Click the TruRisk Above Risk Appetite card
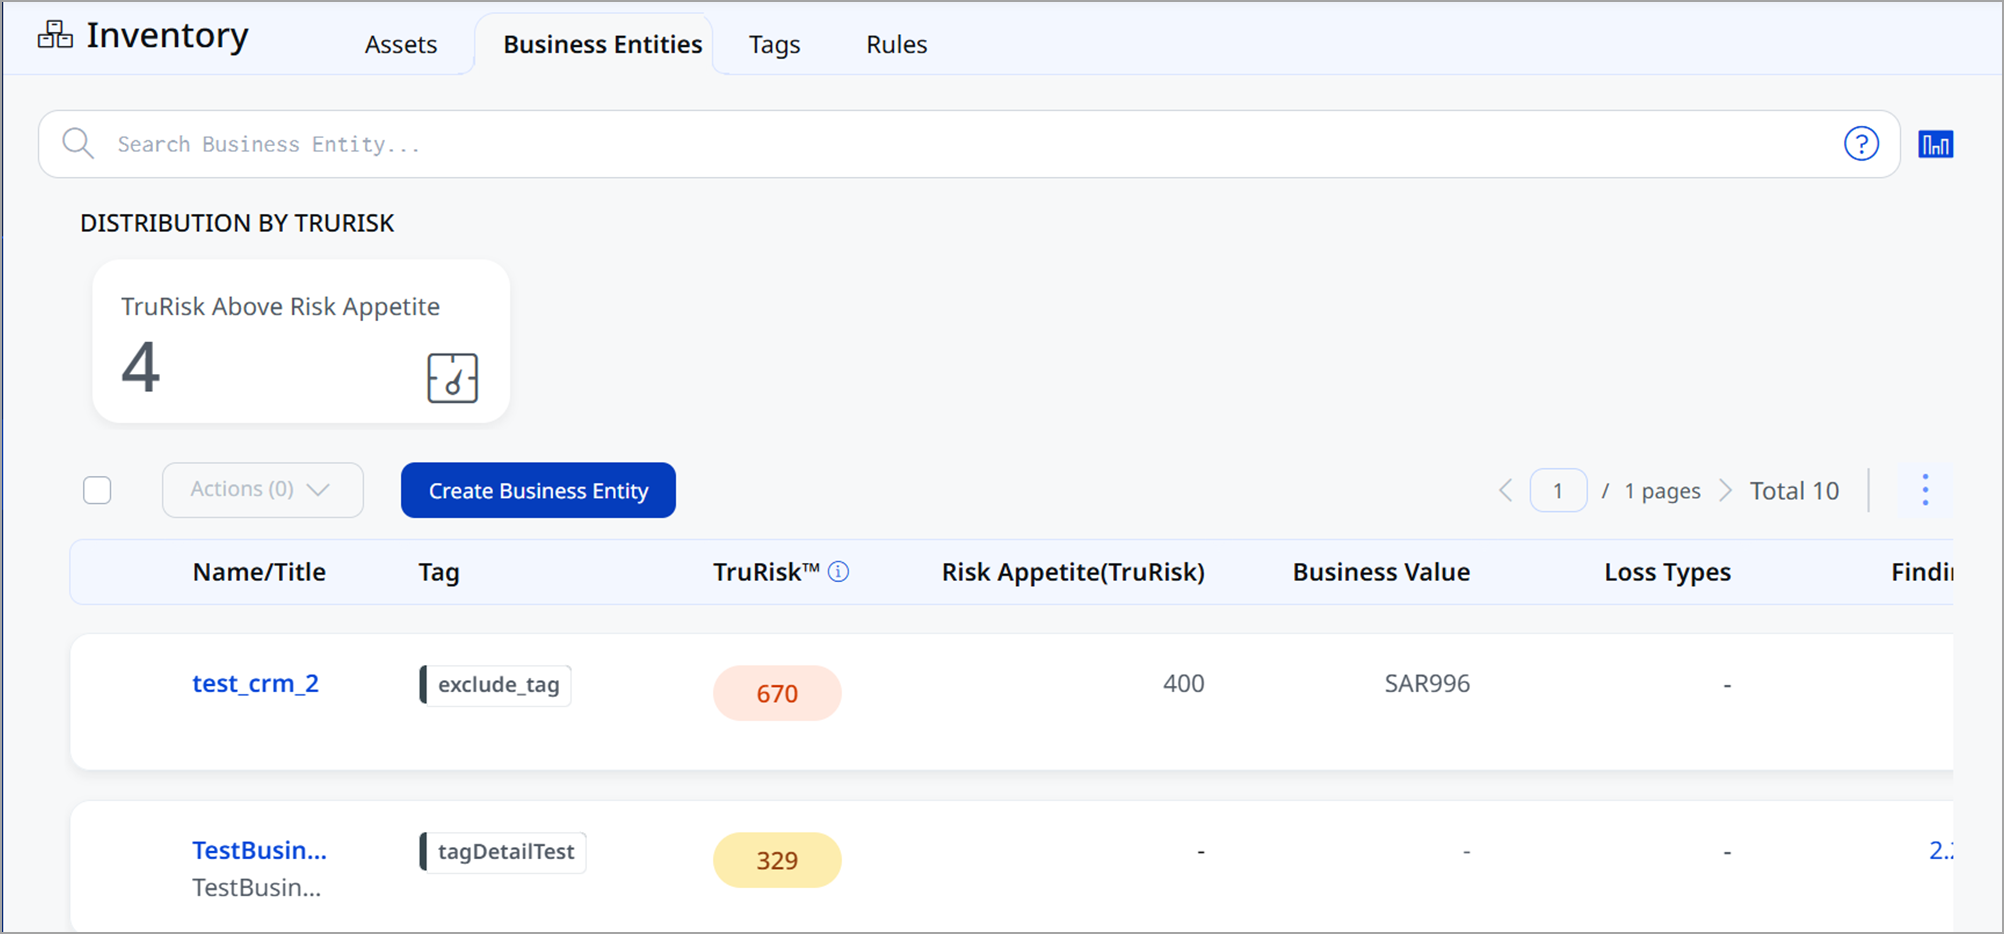 click(x=300, y=341)
